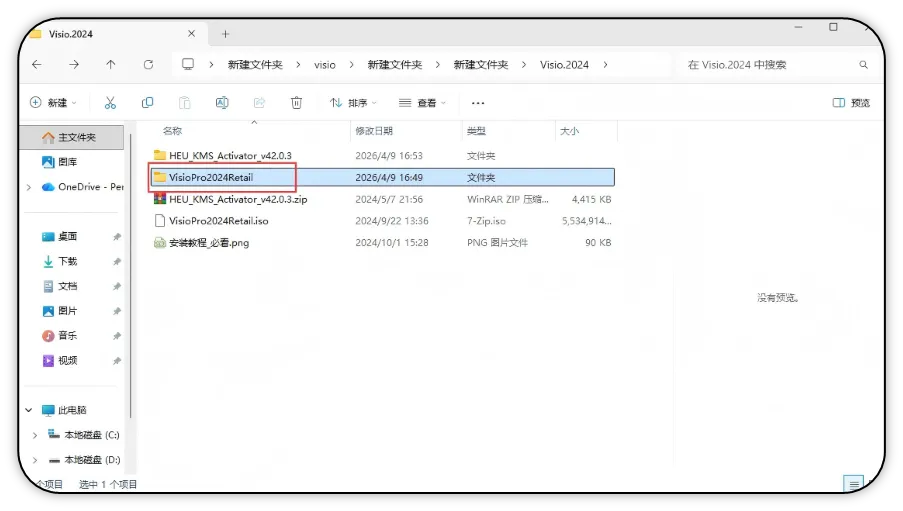Select HEU_KMS_Activator_v42.0.3.zip file
903x511 pixels.
coord(382,199)
